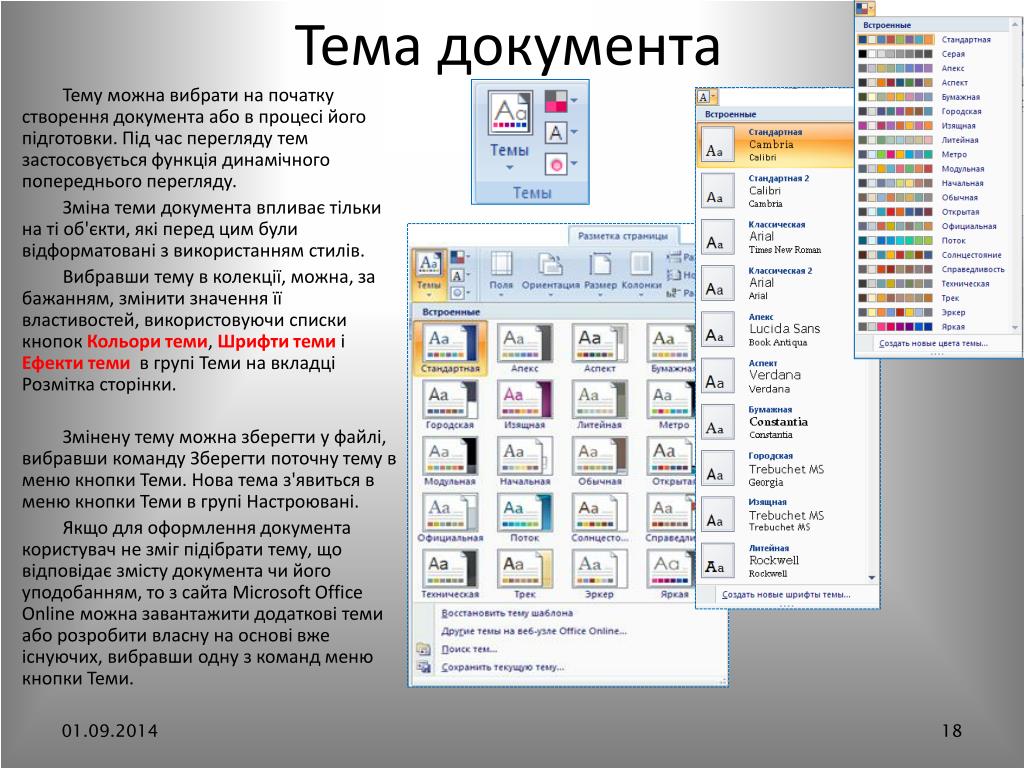Open the Колонки columns button
This screenshot has height=768, width=1024.
coord(641,273)
